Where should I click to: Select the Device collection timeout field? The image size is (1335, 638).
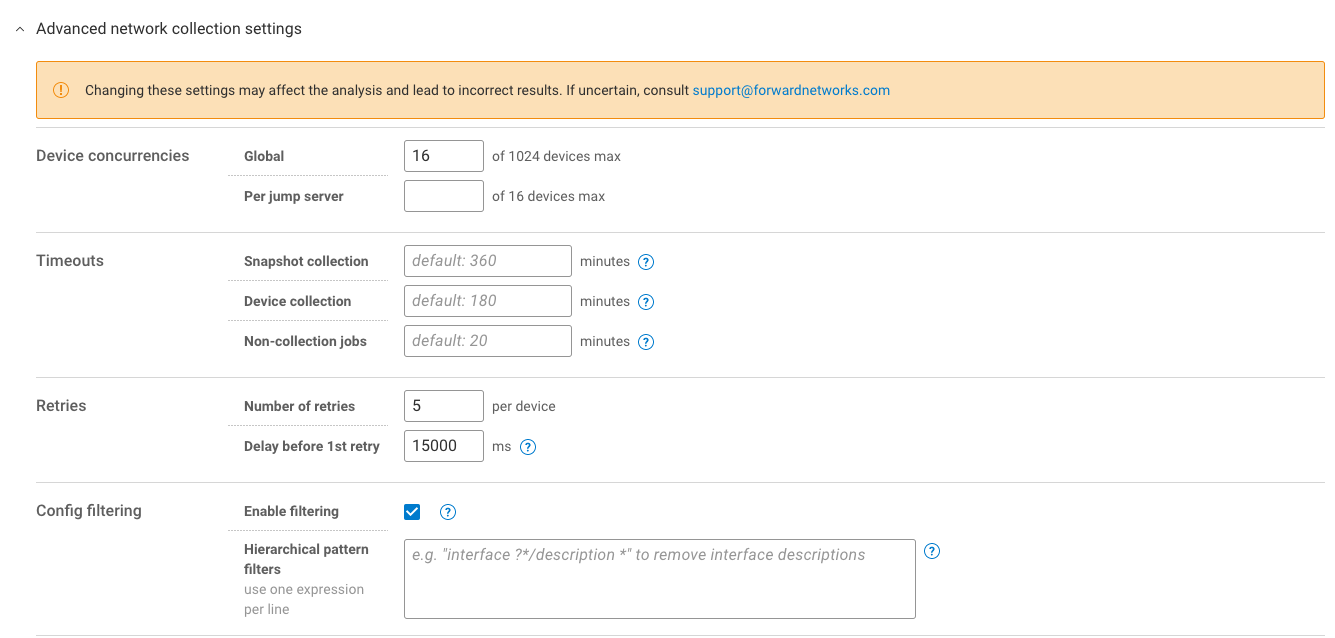(487, 301)
